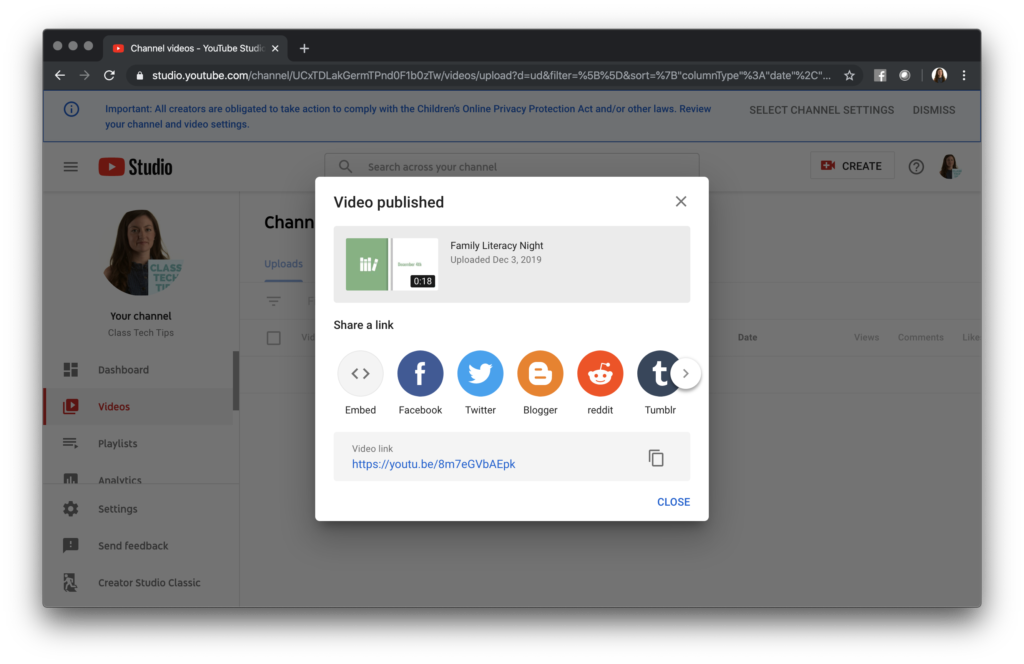Share the video on Tumblr

656,373
